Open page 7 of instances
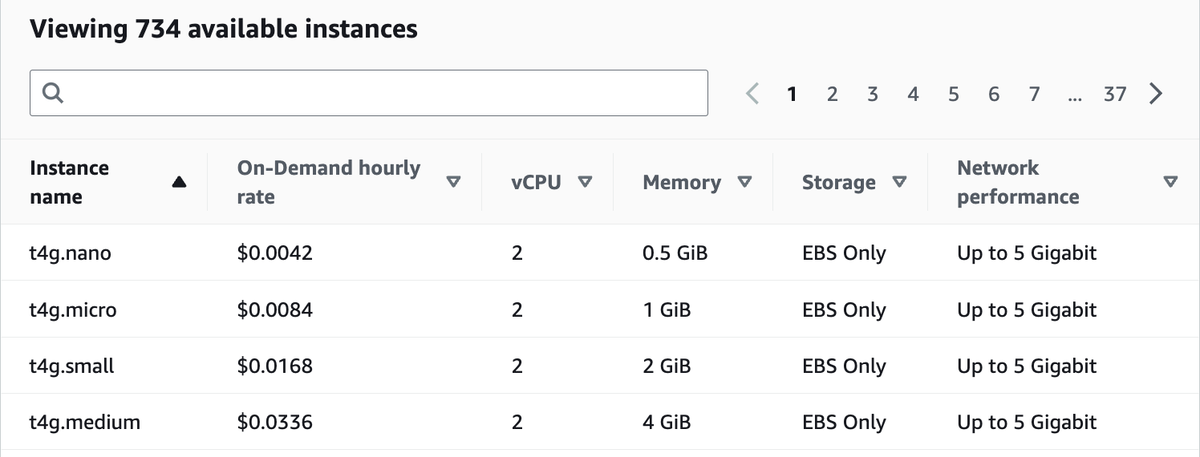The width and height of the screenshot is (1200, 457). [x=1033, y=94]
